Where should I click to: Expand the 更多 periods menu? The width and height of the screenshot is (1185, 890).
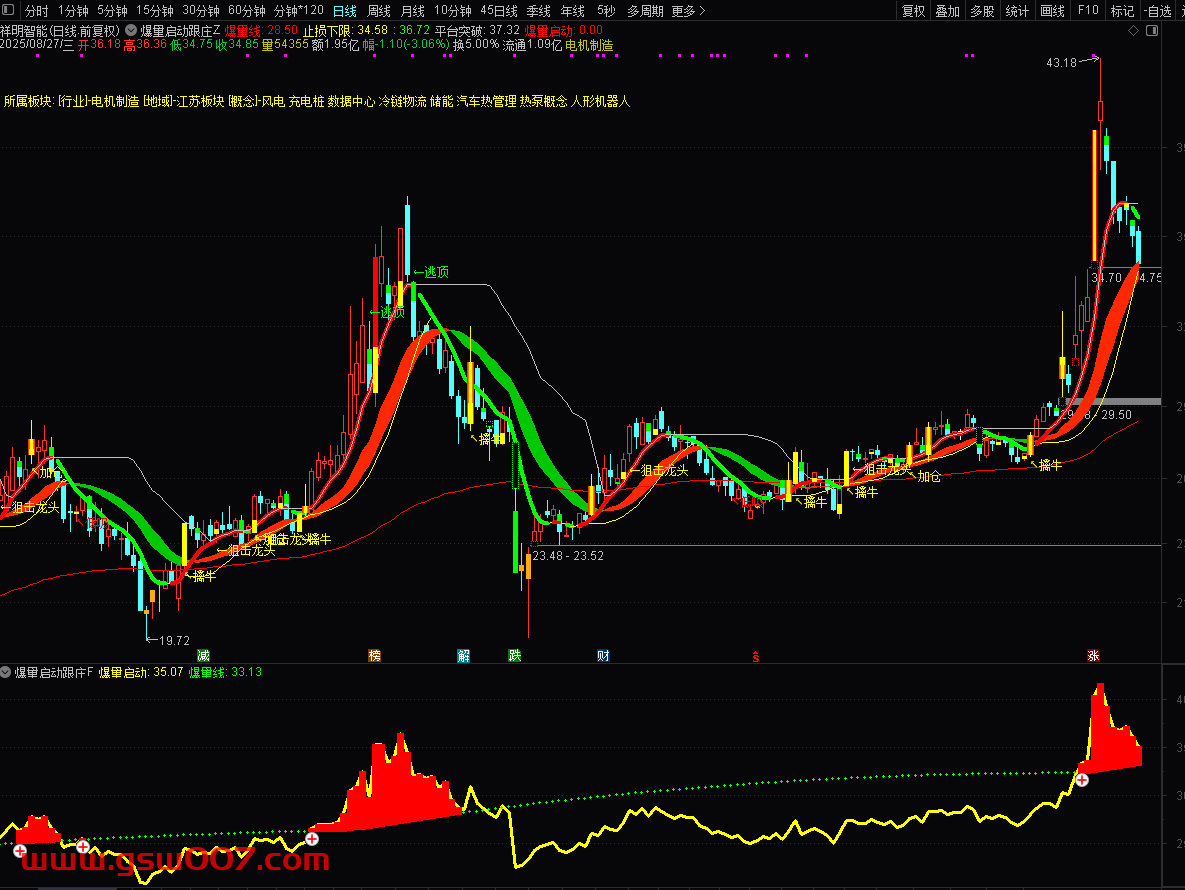[x=688, y=11]
